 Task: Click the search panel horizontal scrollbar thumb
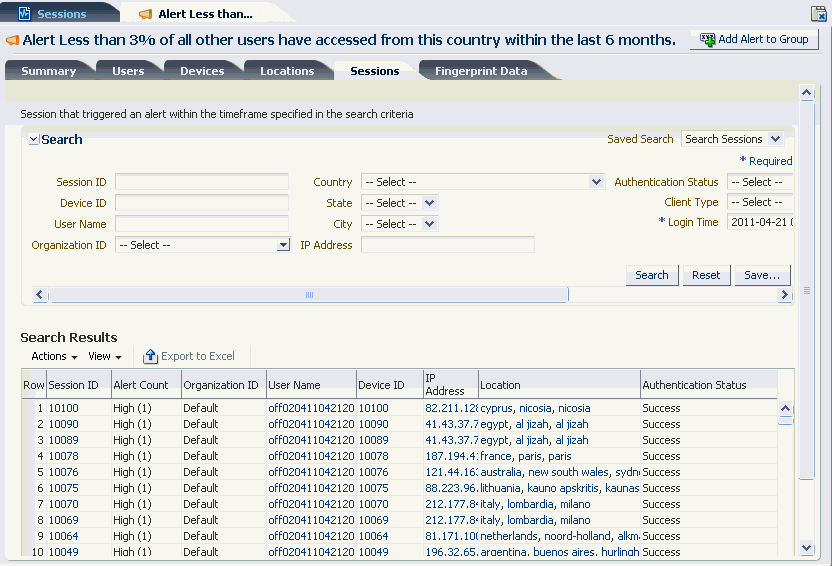(x=309, y=294)
